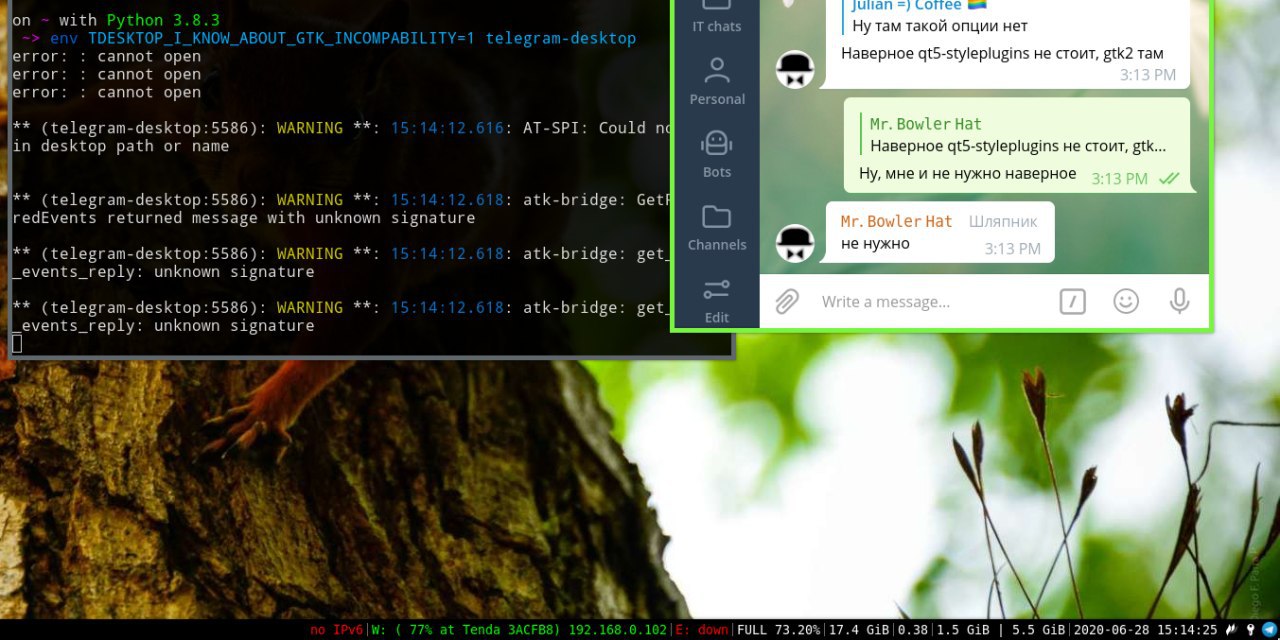The height and width of the screenshot is (640, 1280).
Task: Click the terminal line 'redEvents returned message with unknown signature'
Action: point(244,218)
